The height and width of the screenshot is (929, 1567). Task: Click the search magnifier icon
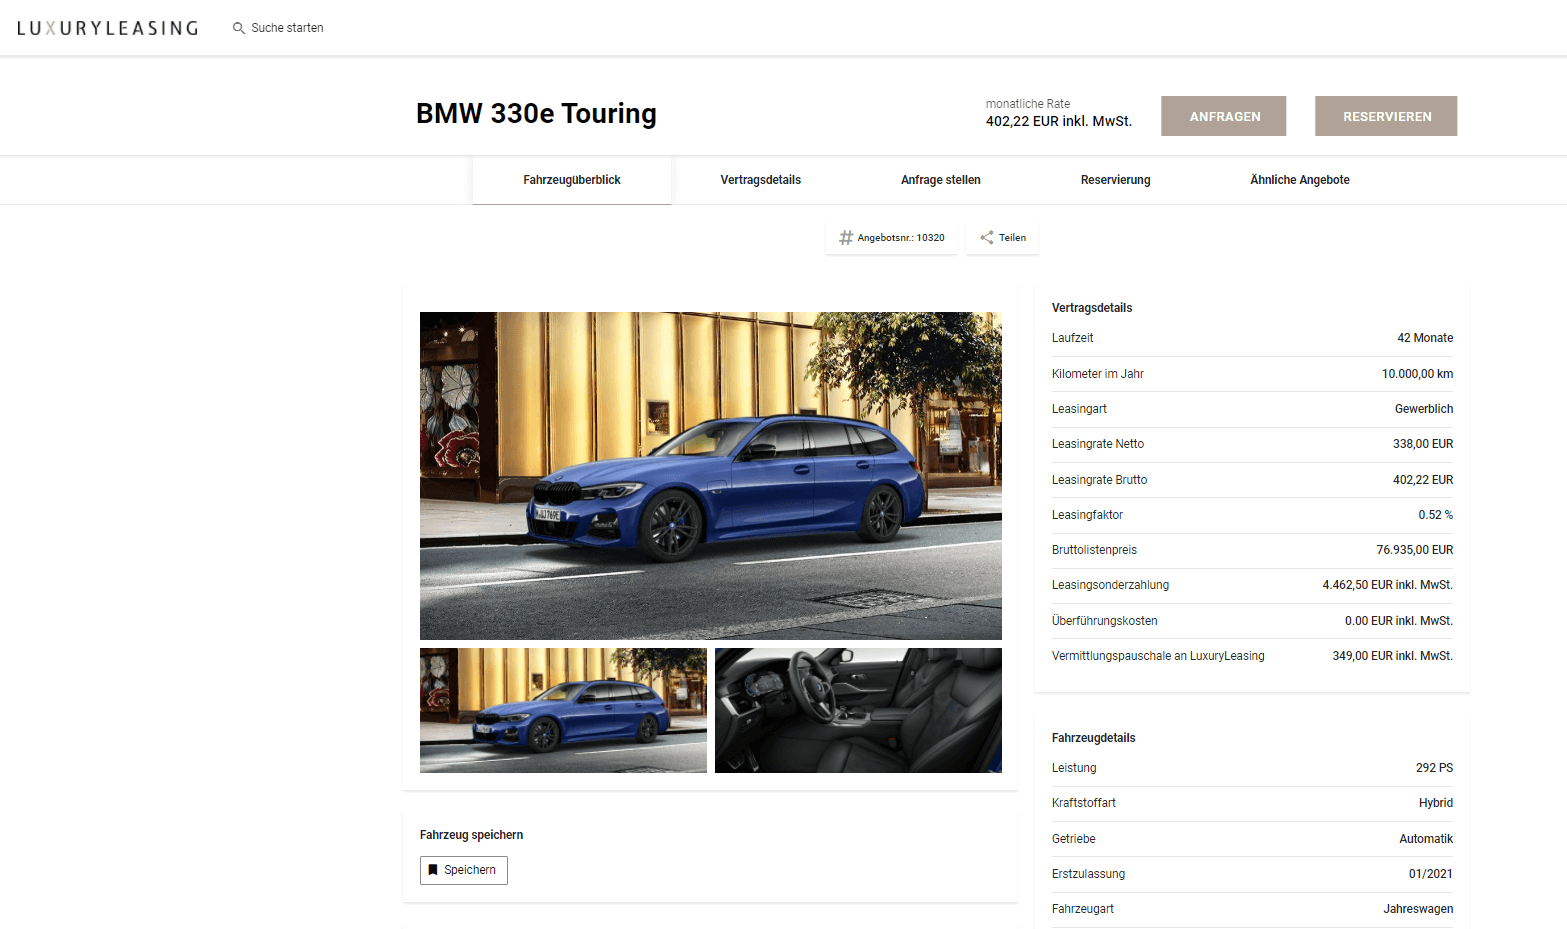click(239, 28)
